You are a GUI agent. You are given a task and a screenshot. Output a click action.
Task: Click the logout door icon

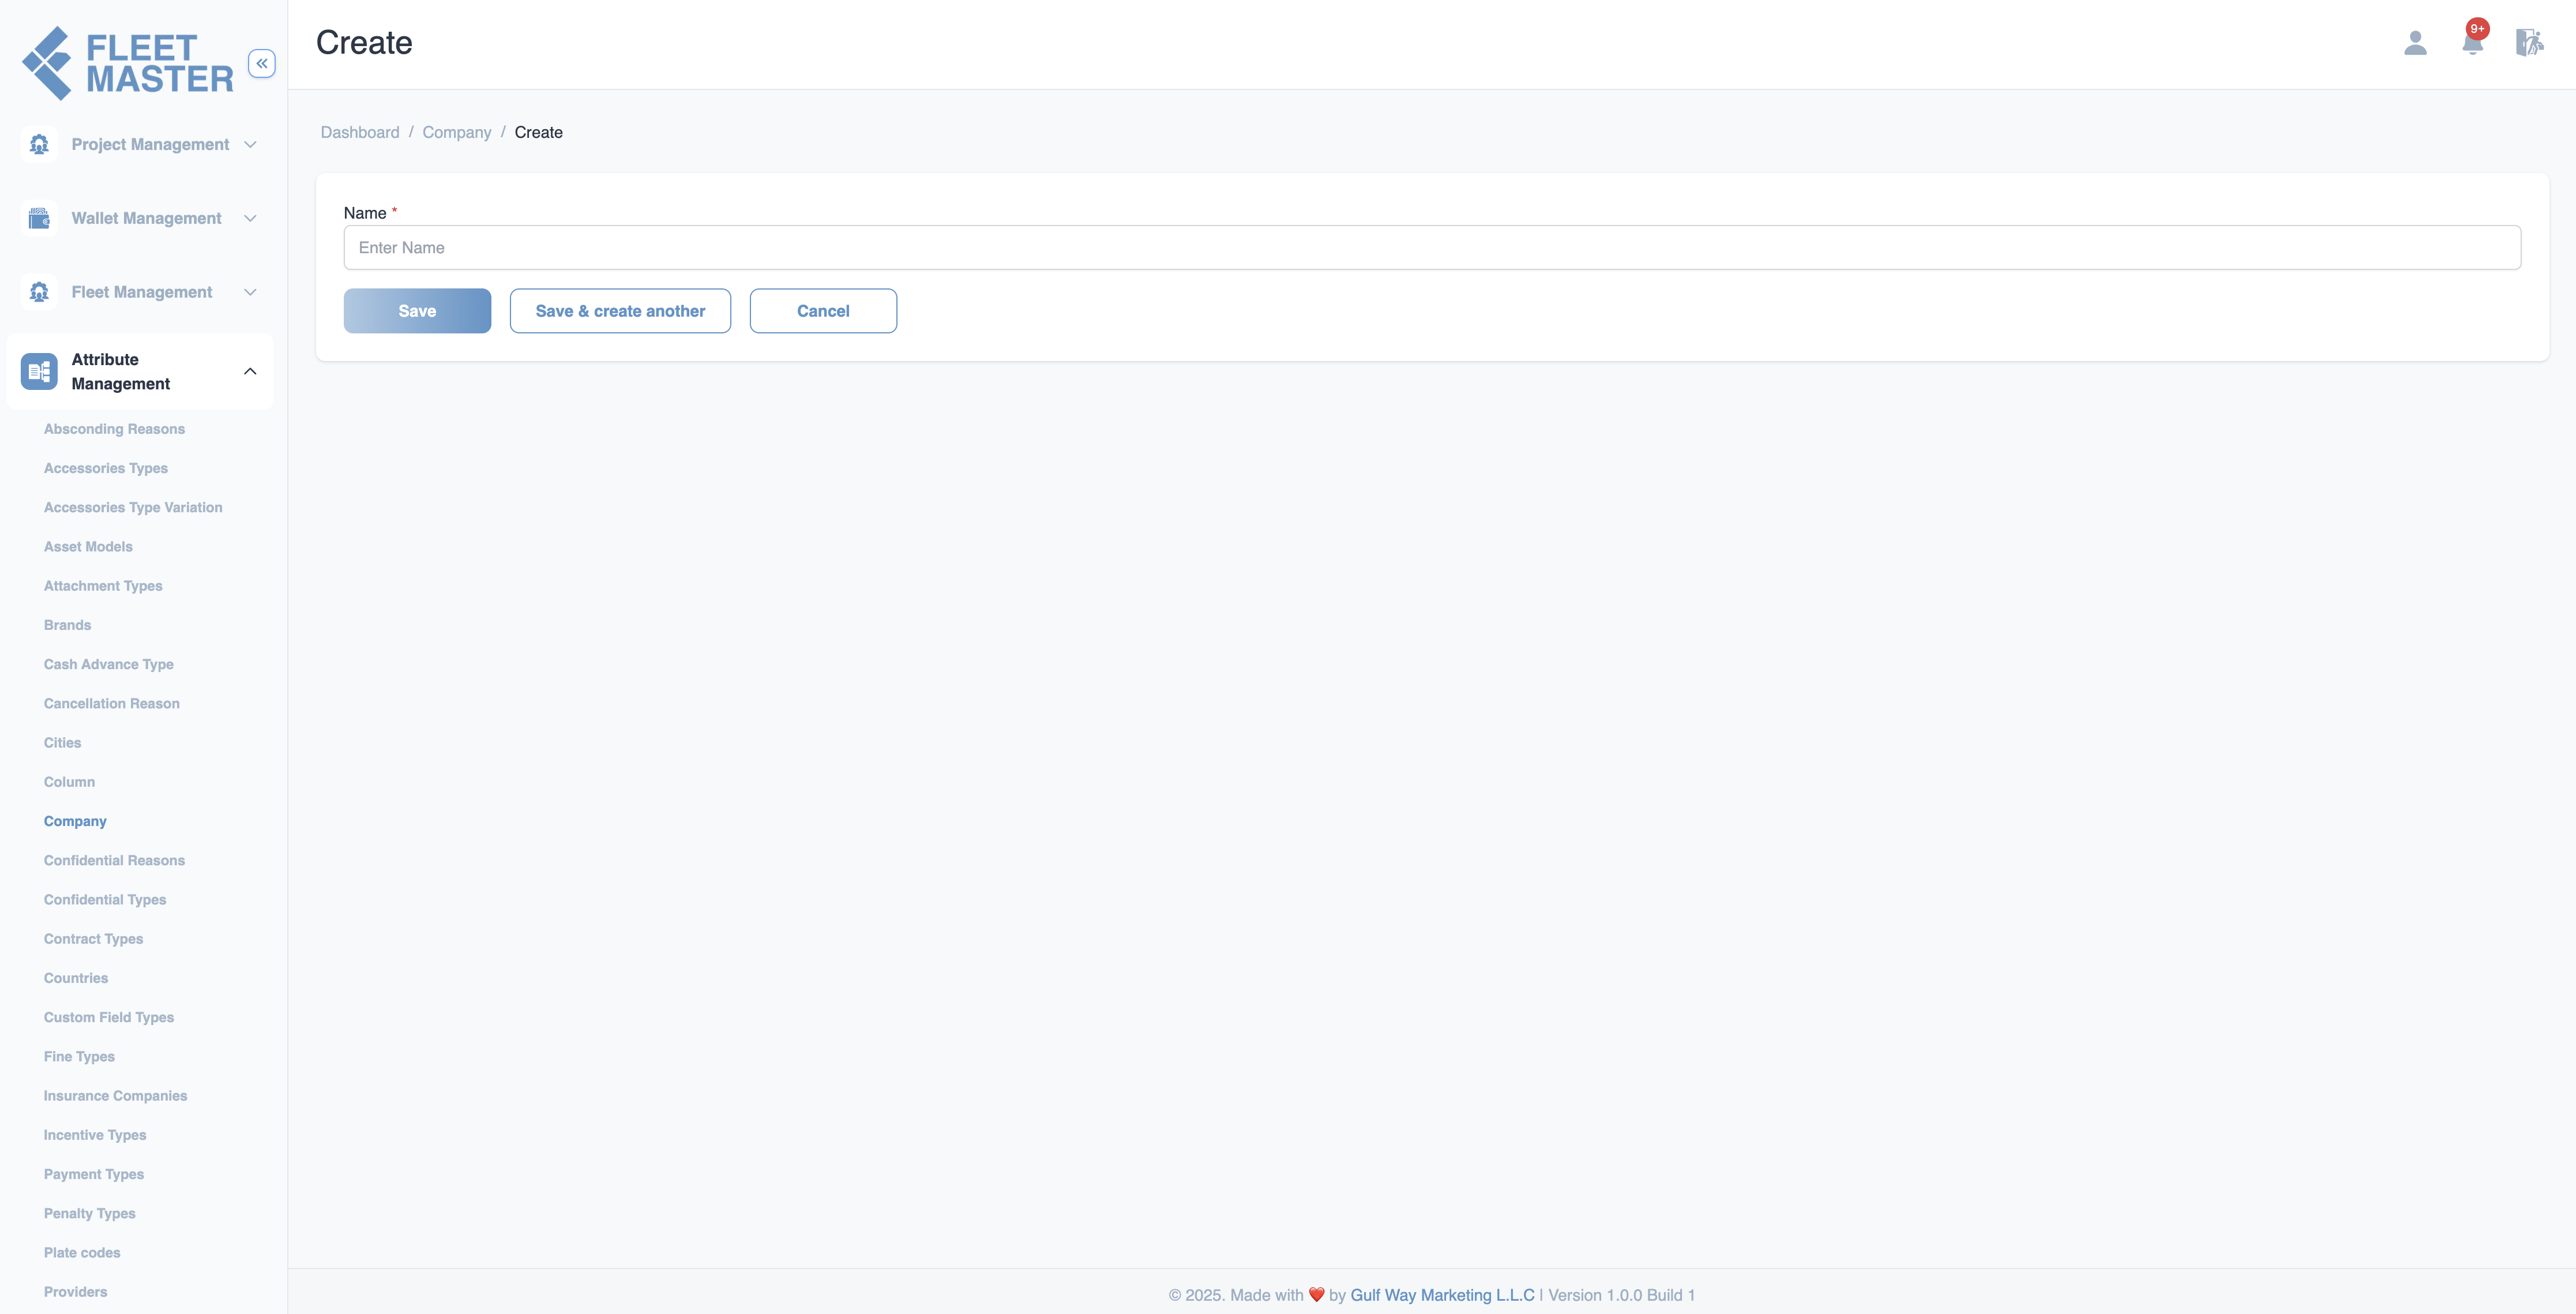point(2529,43)
